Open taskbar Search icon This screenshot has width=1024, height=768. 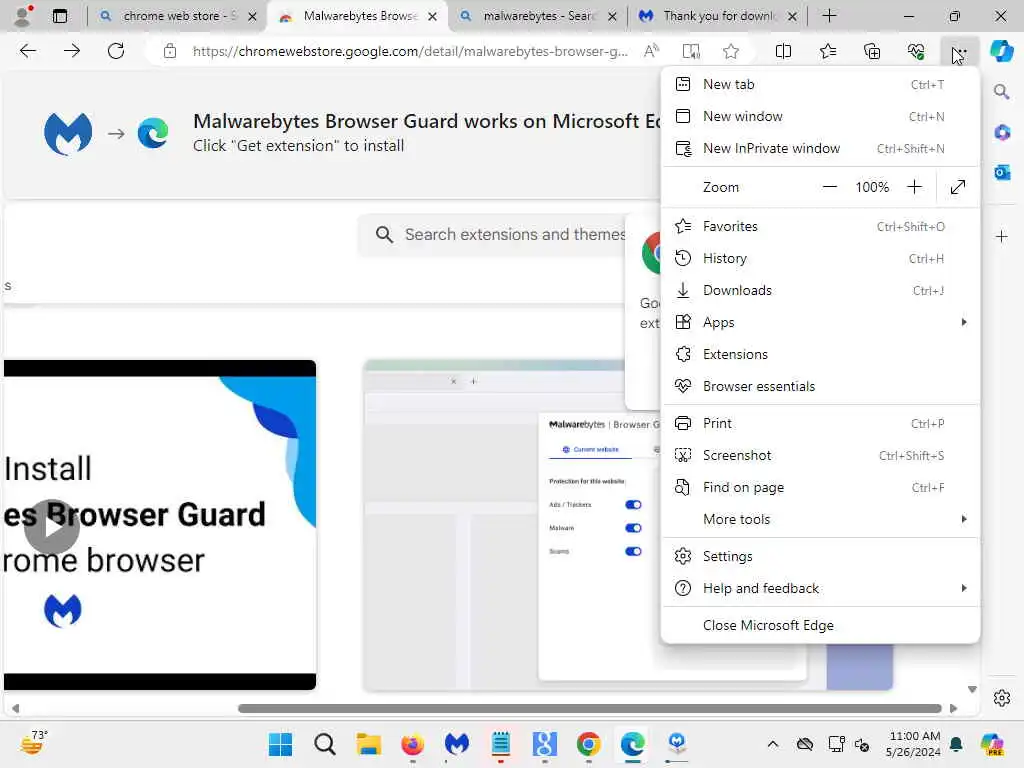tap(325, 744)
